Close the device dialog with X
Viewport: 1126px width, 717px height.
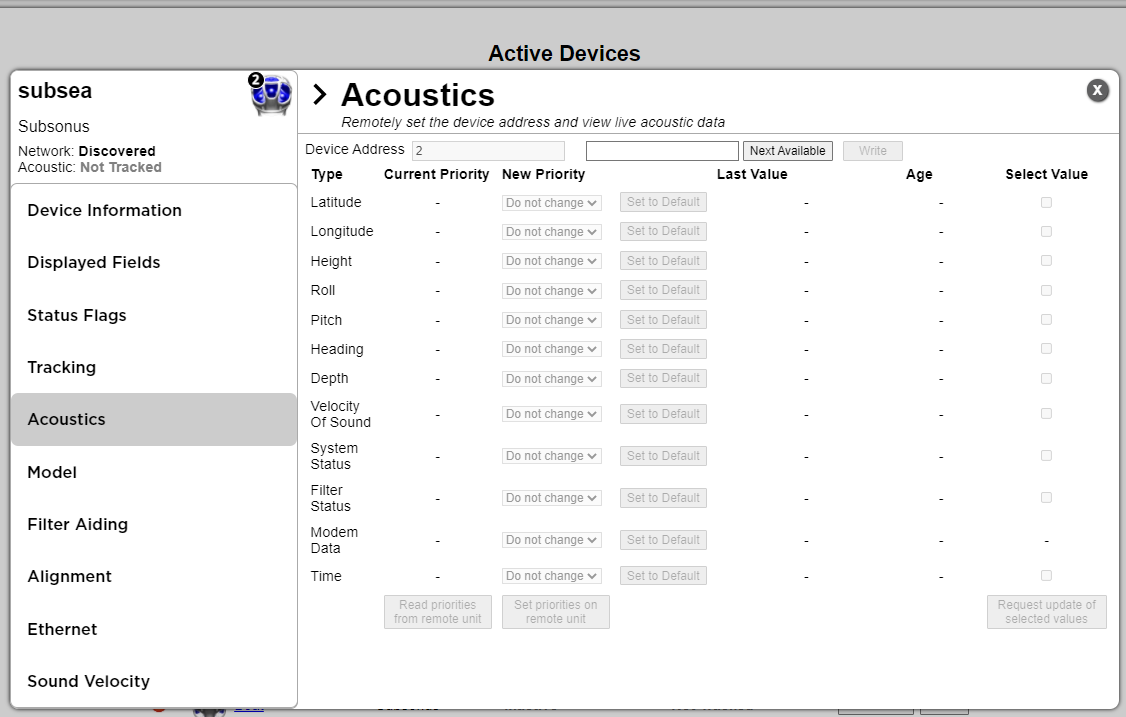click(x=1097, y=90)
